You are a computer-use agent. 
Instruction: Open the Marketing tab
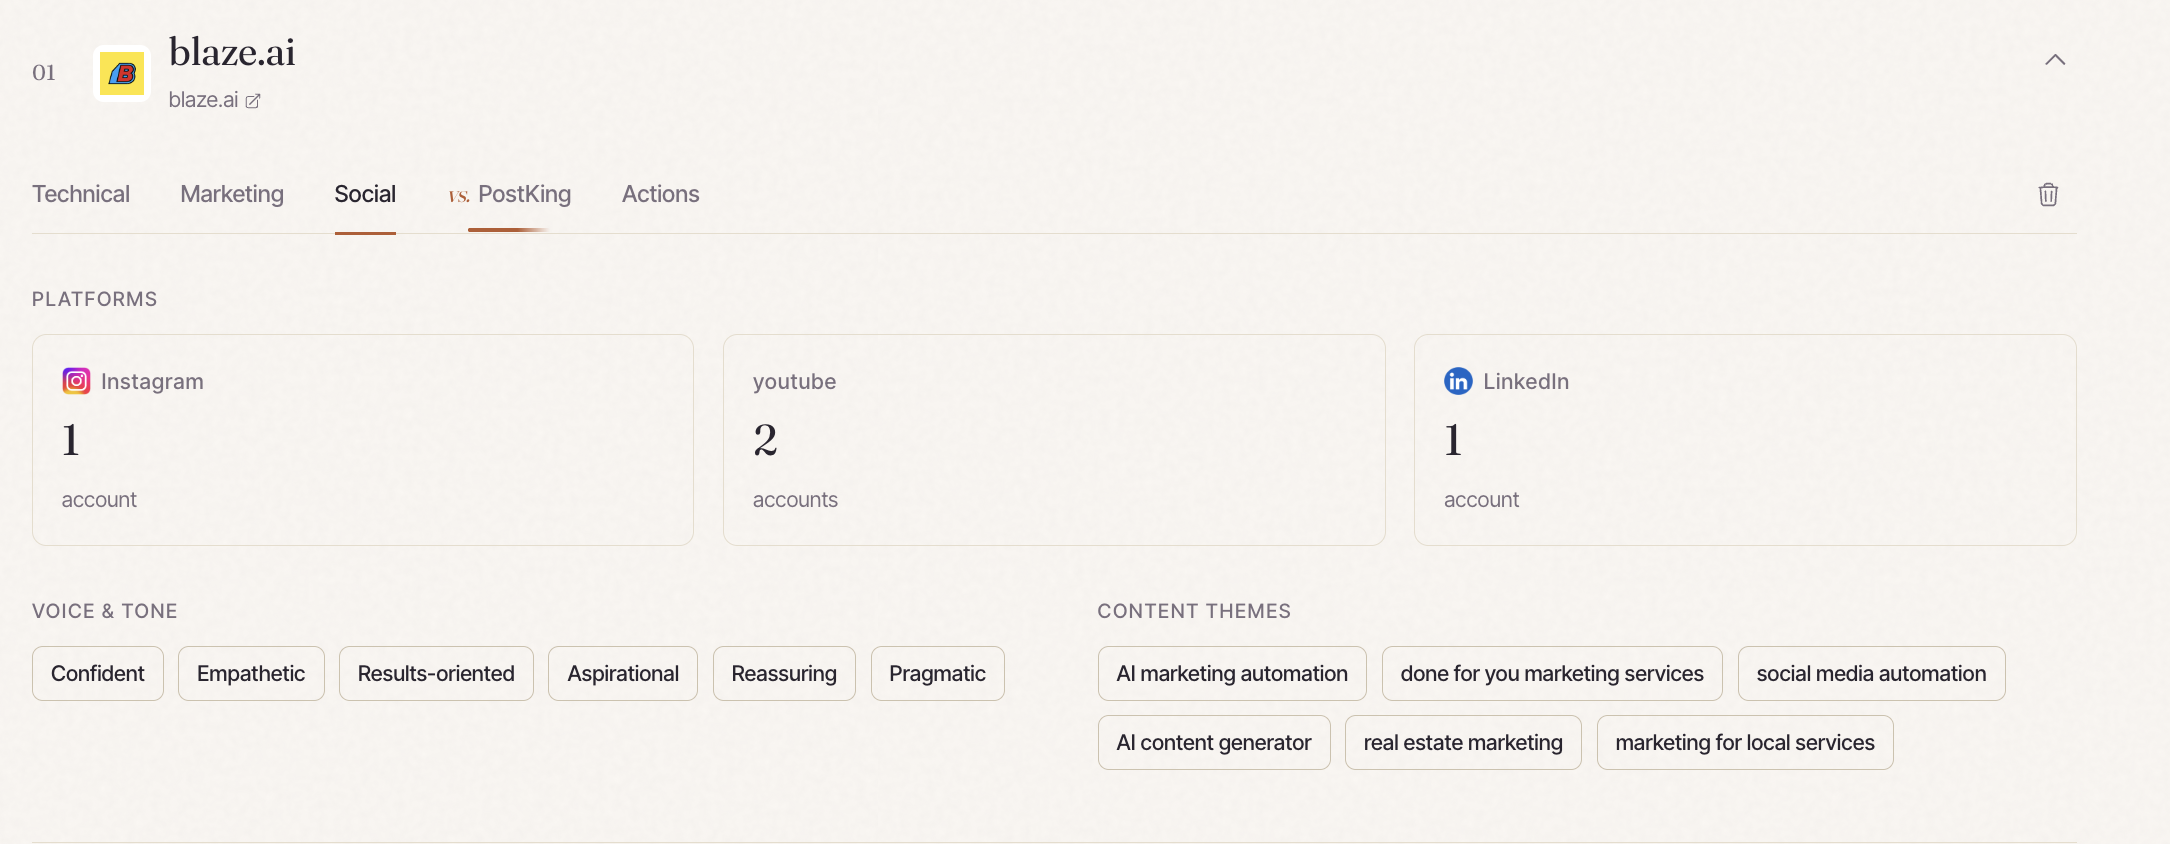click(x=232, y=194)
